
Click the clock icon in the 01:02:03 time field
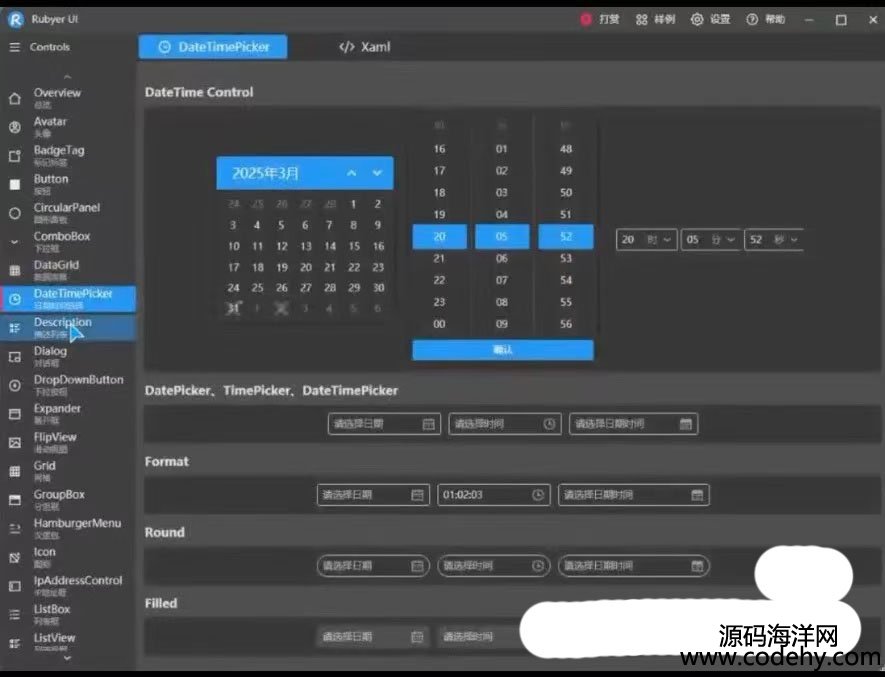click(538, 495)
